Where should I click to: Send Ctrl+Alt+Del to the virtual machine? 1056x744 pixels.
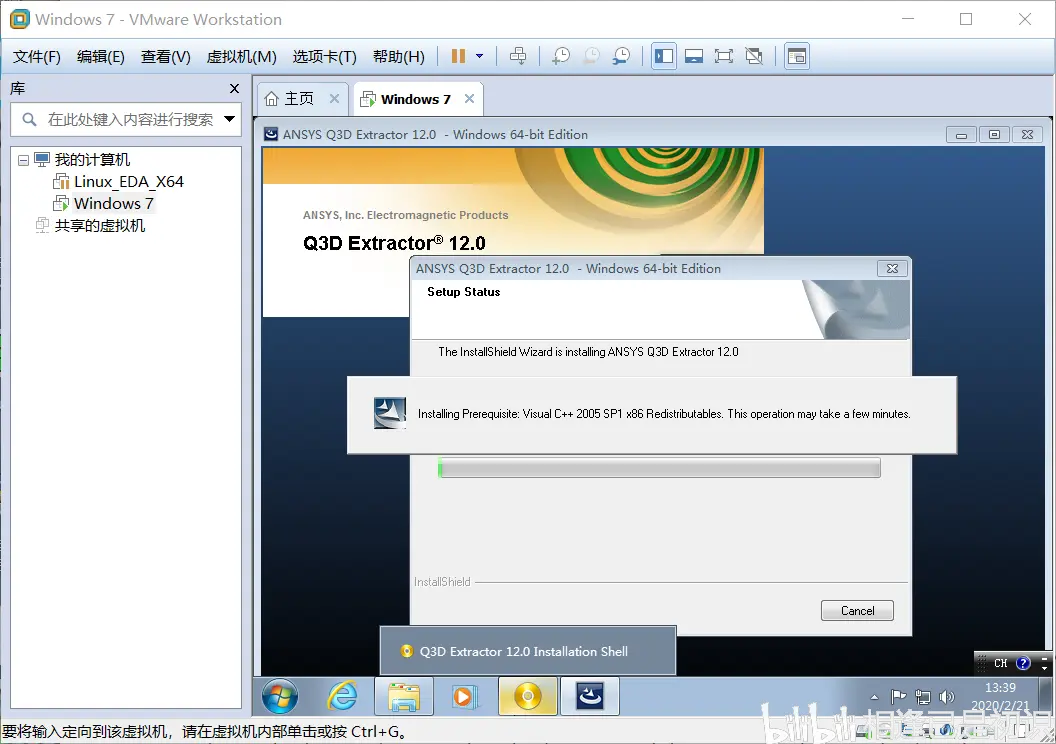click(518, 57)
